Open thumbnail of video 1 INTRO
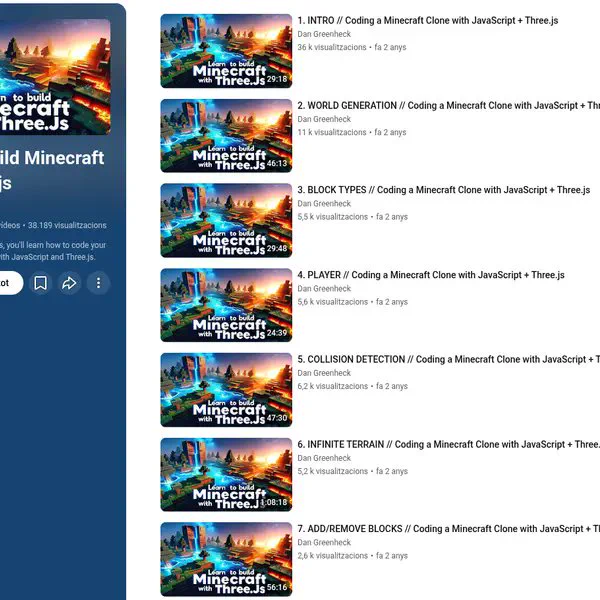Image resolution: width=600 pixels, height=600 pixels. [226, 51]
